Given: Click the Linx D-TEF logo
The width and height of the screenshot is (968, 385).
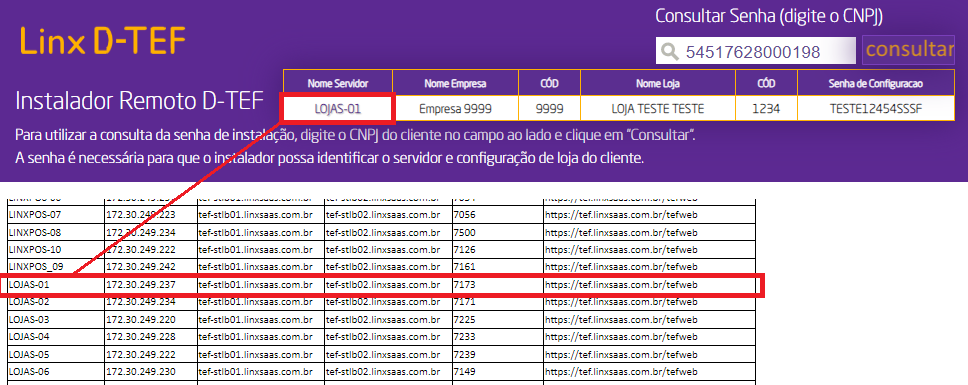Looking at the screenshot, I should pos(102,41).
